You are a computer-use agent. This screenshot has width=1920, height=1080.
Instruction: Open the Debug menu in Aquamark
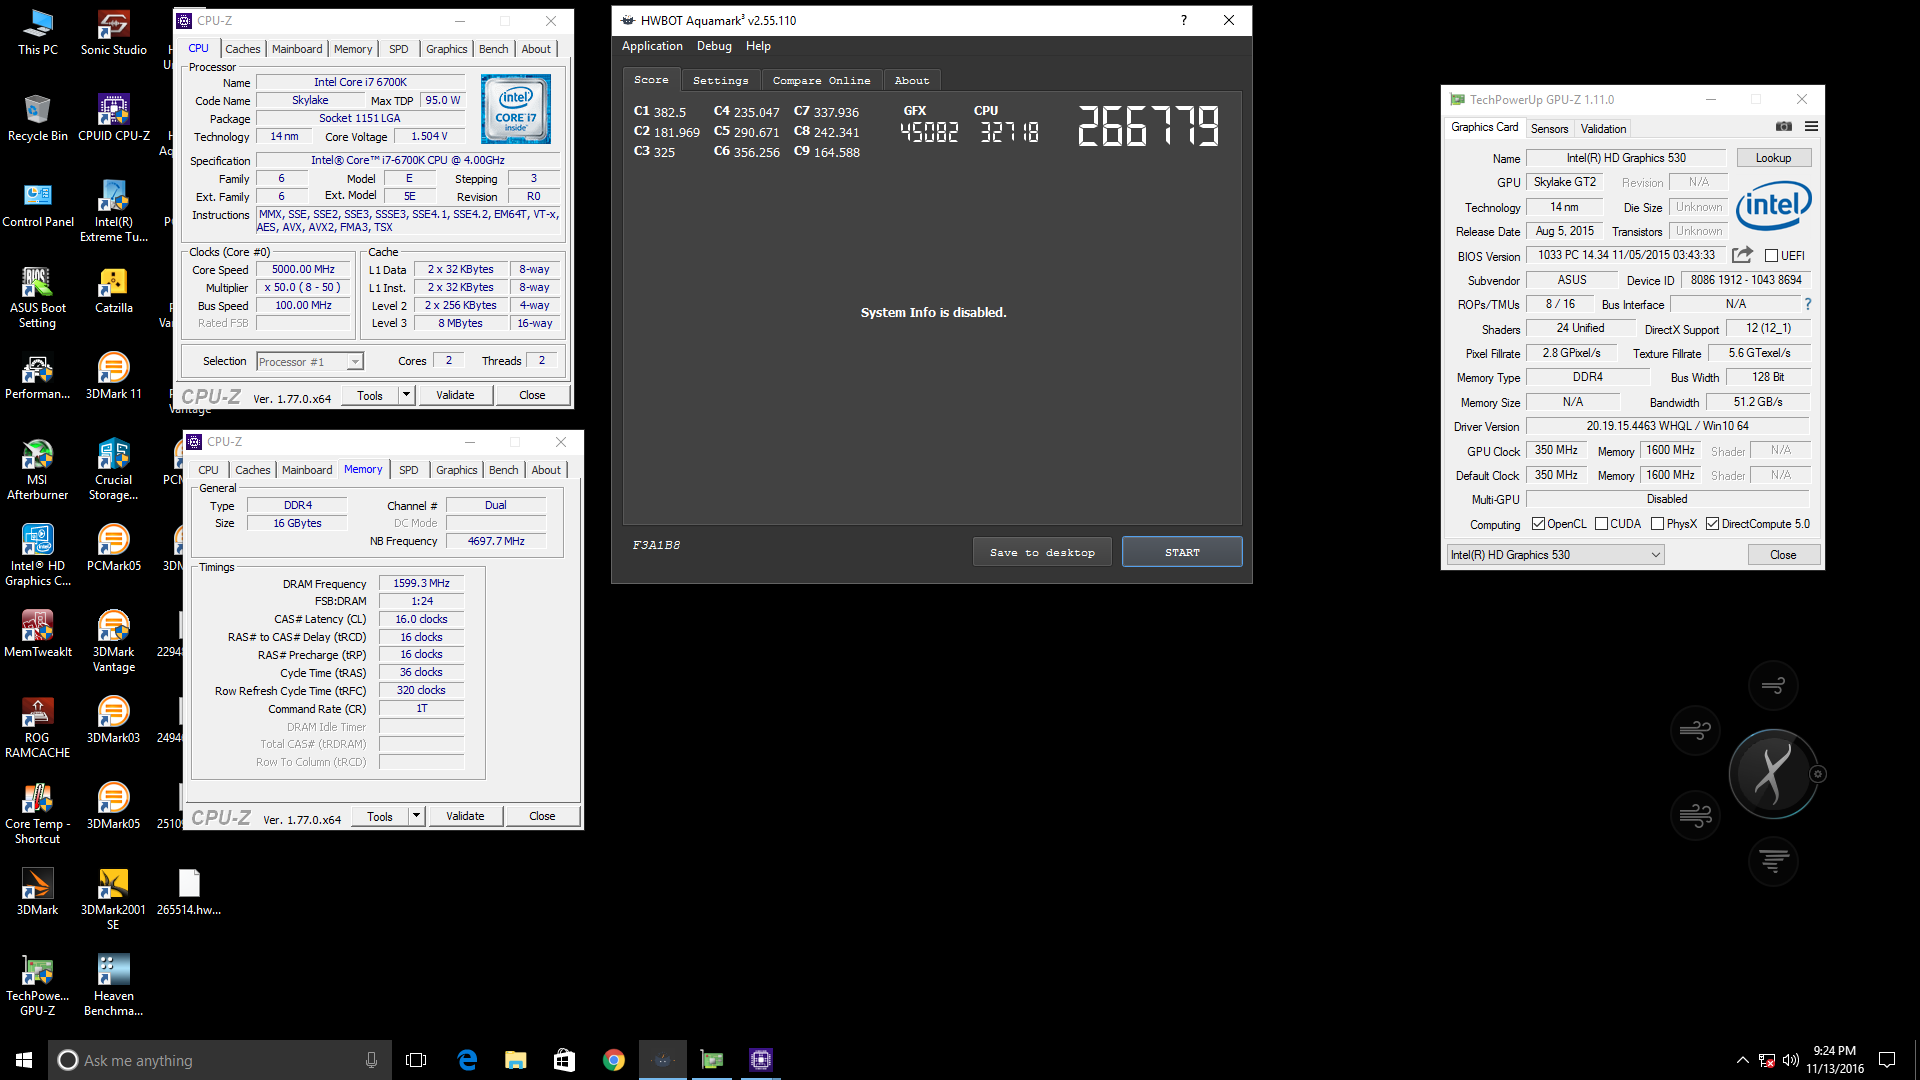(714, 46)
